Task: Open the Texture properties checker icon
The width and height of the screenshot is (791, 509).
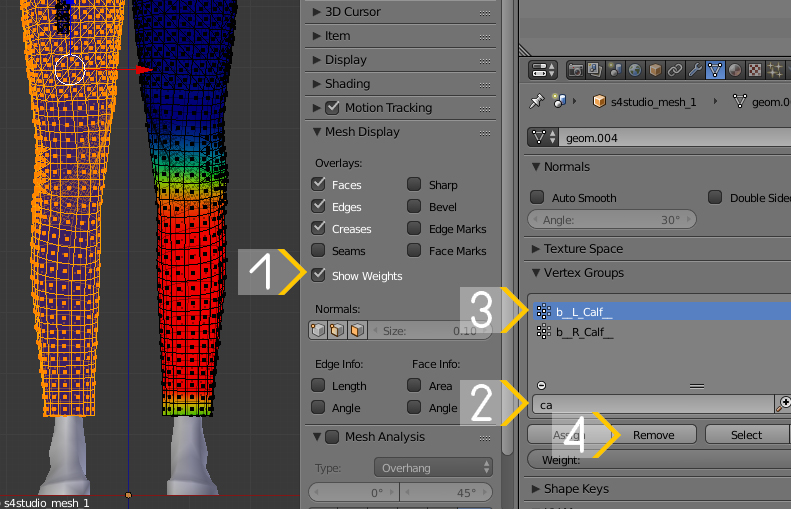Action: (x=755, y=70)
